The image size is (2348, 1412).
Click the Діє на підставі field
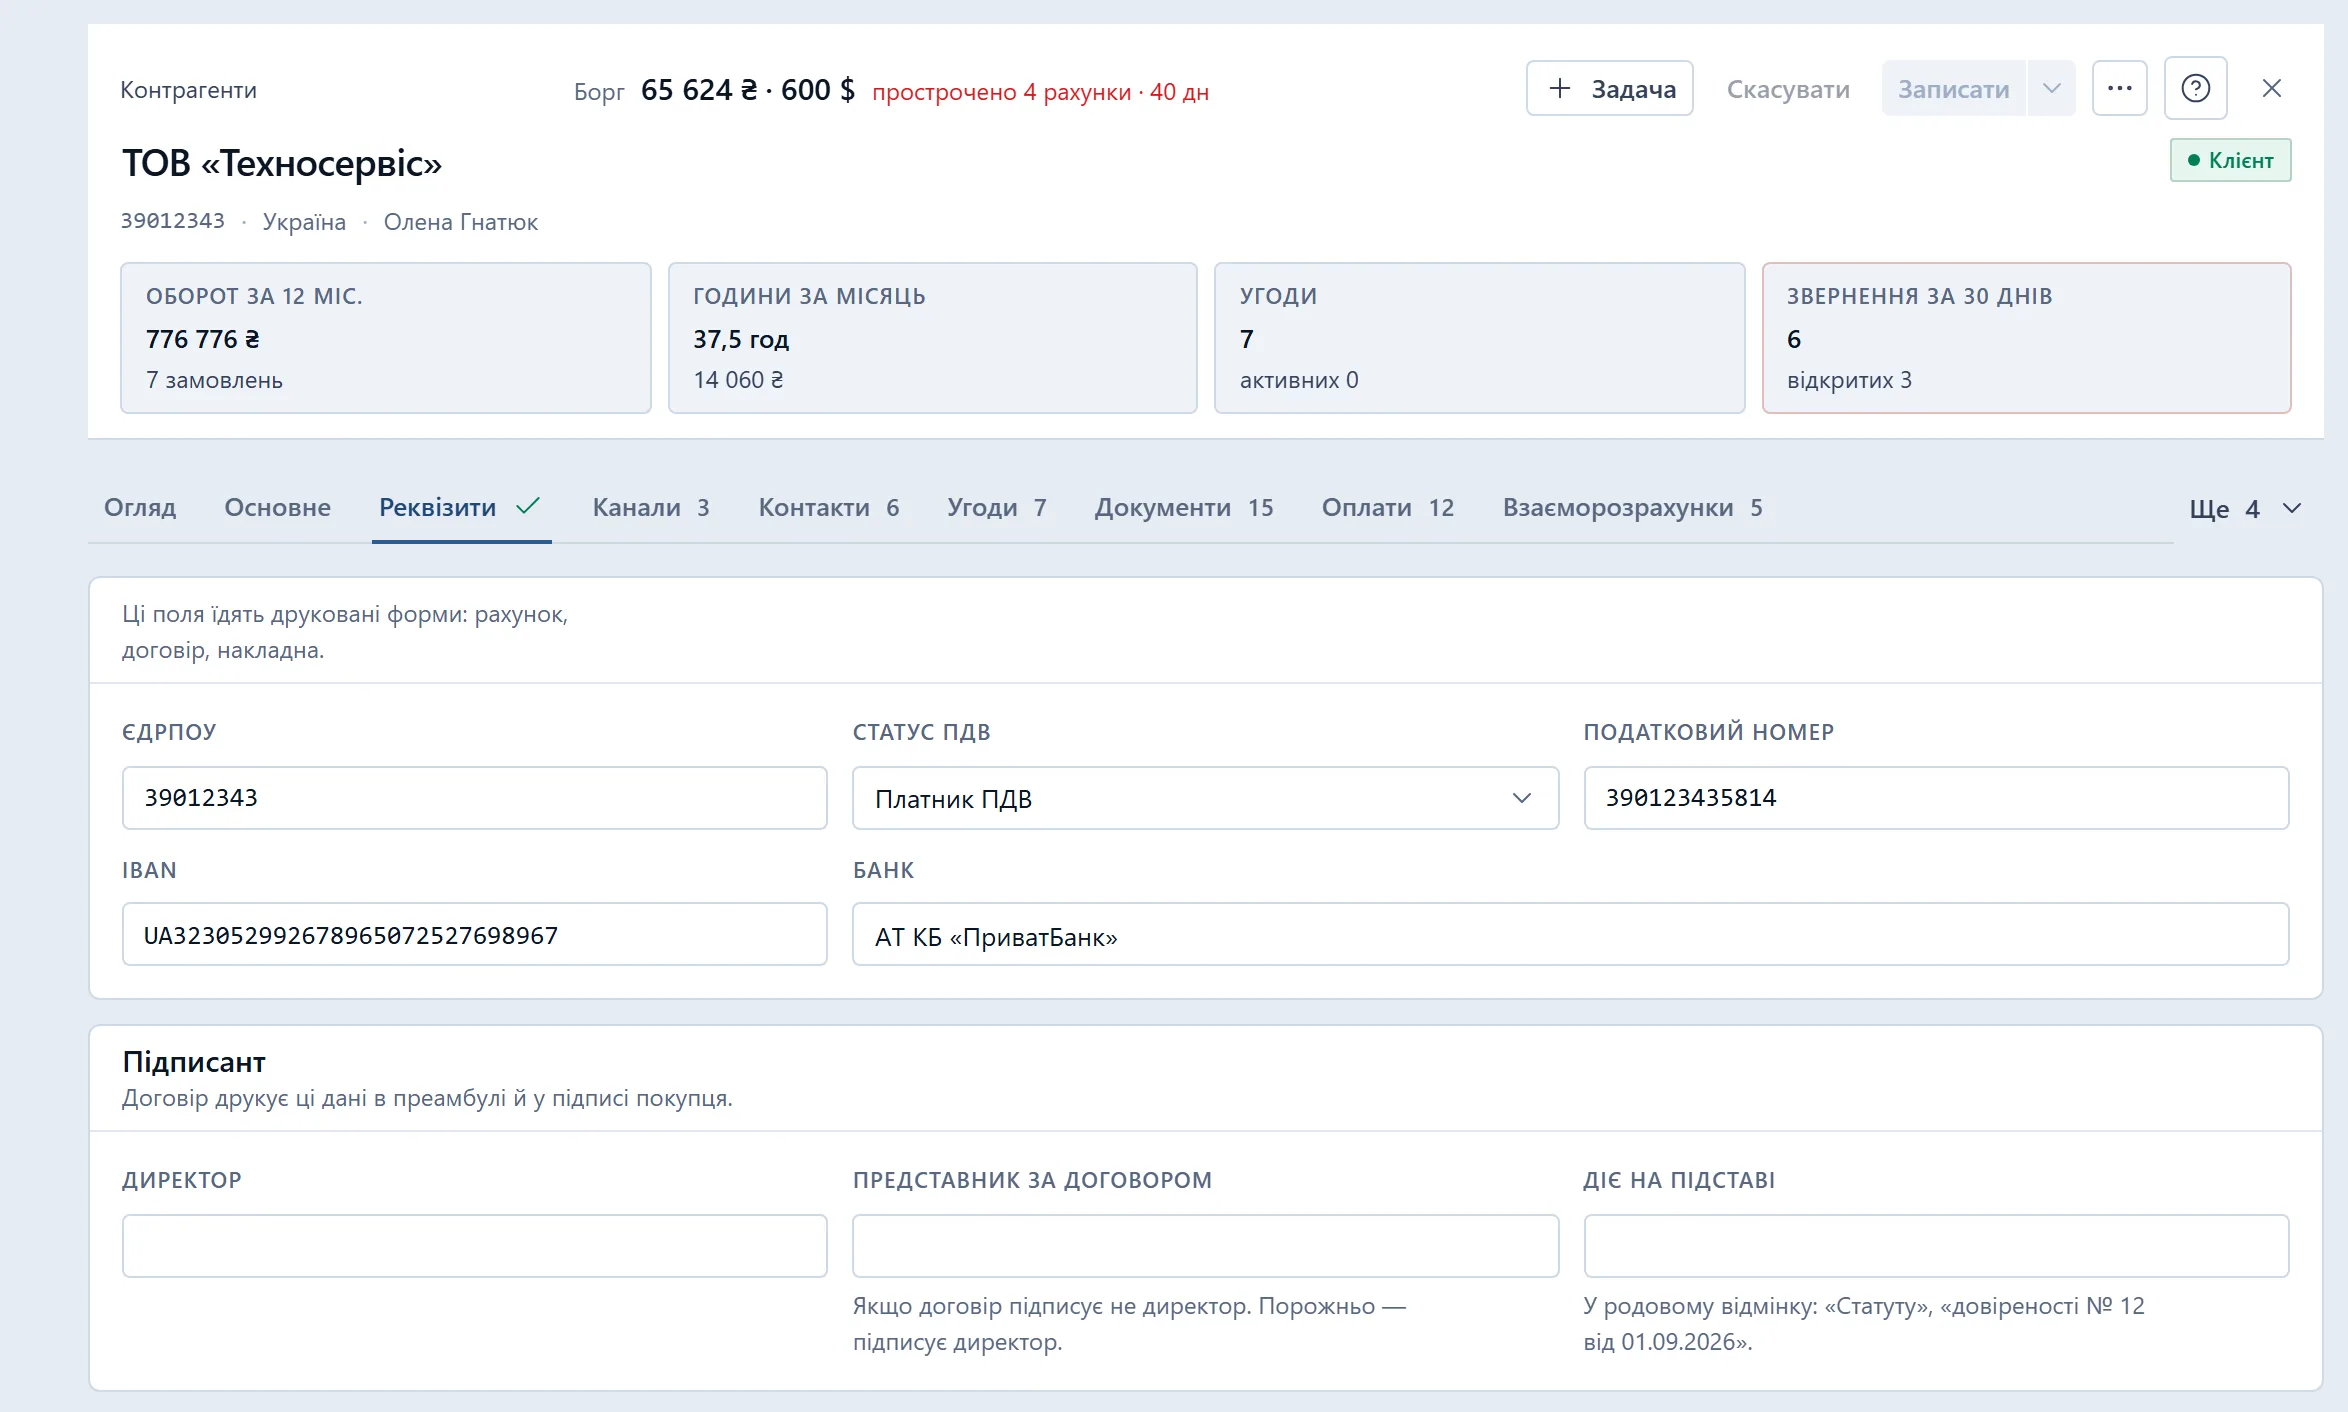[x=1936, y=1246]
